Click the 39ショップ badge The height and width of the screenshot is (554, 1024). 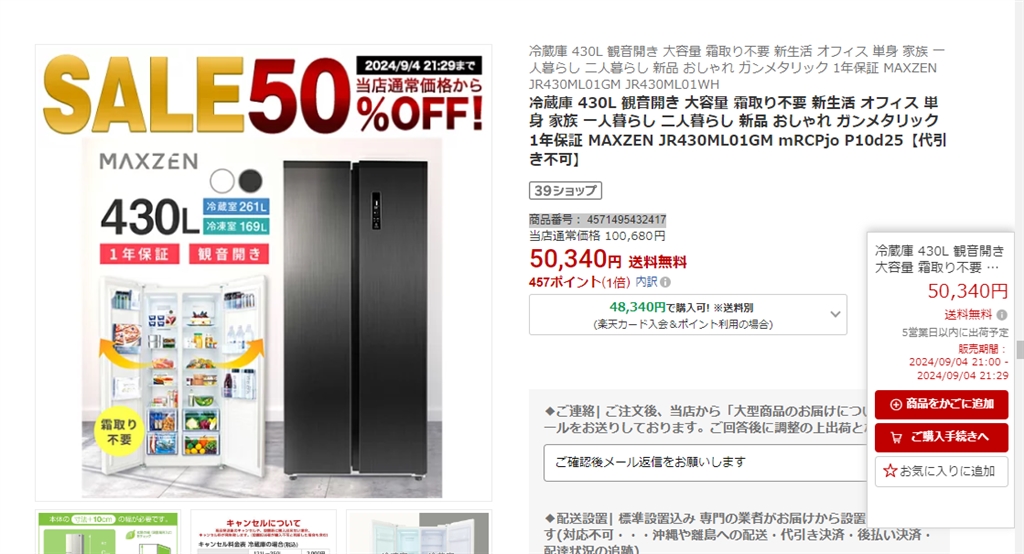[565, 190]
